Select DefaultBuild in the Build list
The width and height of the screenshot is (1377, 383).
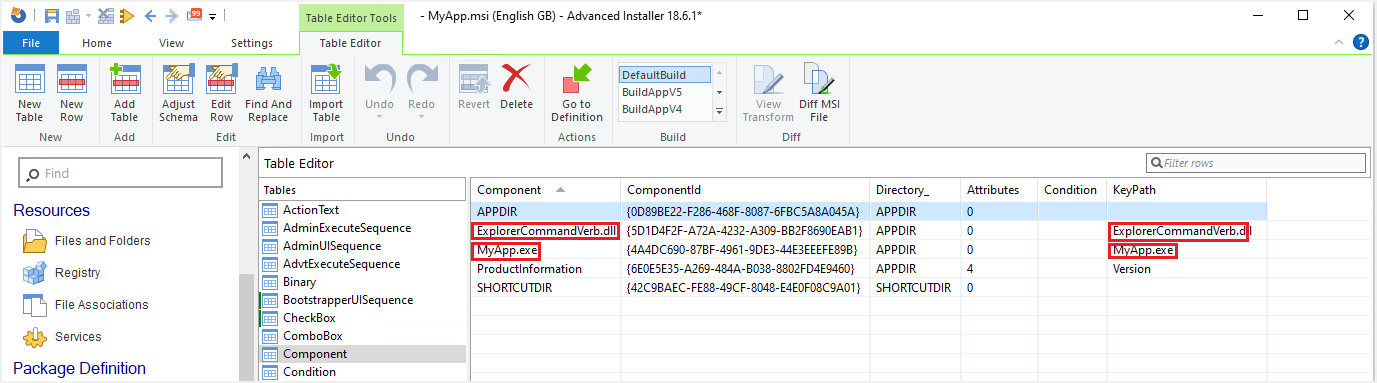pyautogui.click(x=665, y=75)
